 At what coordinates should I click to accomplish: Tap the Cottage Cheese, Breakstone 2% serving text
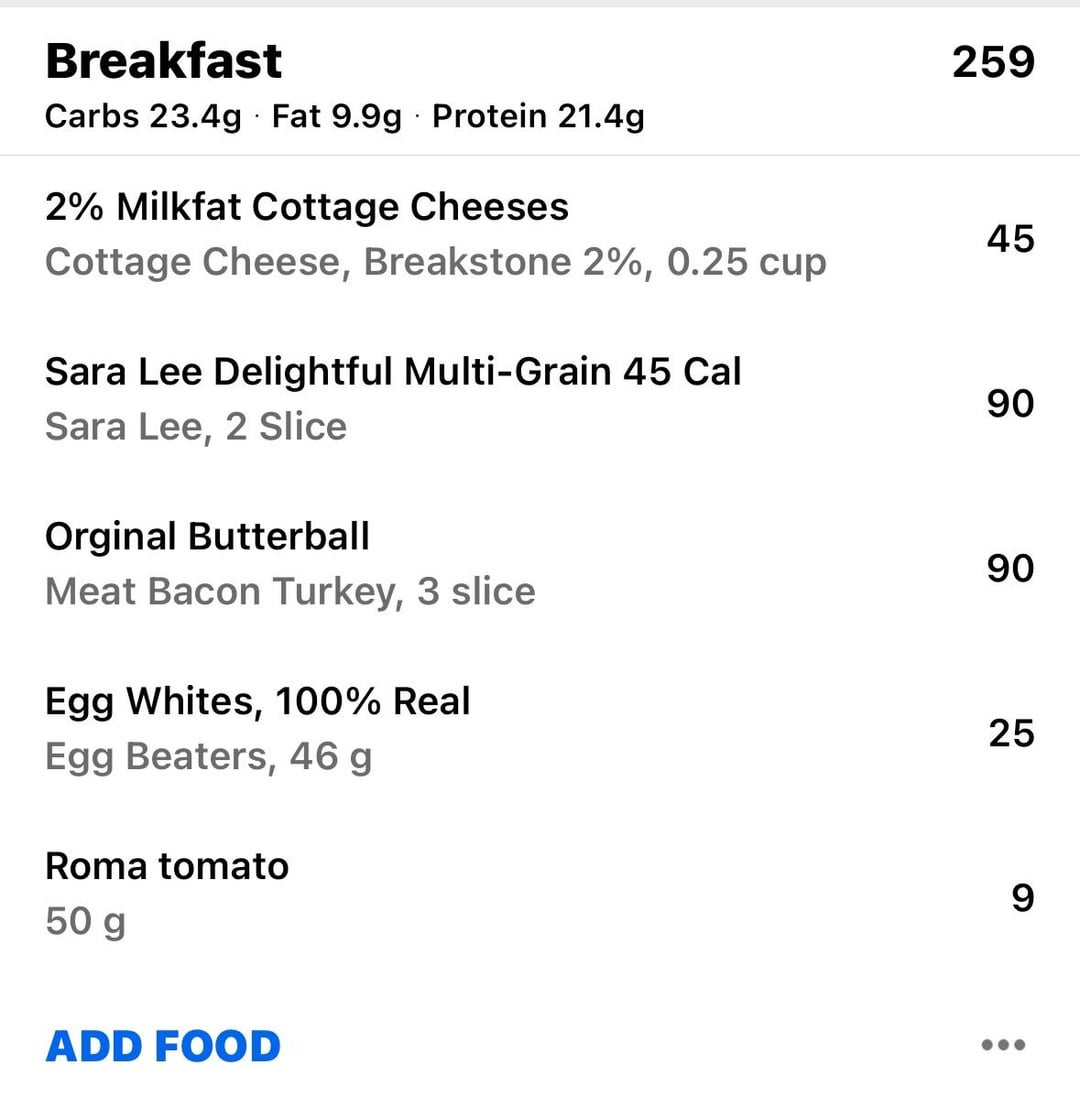click(x=435, y=262)
